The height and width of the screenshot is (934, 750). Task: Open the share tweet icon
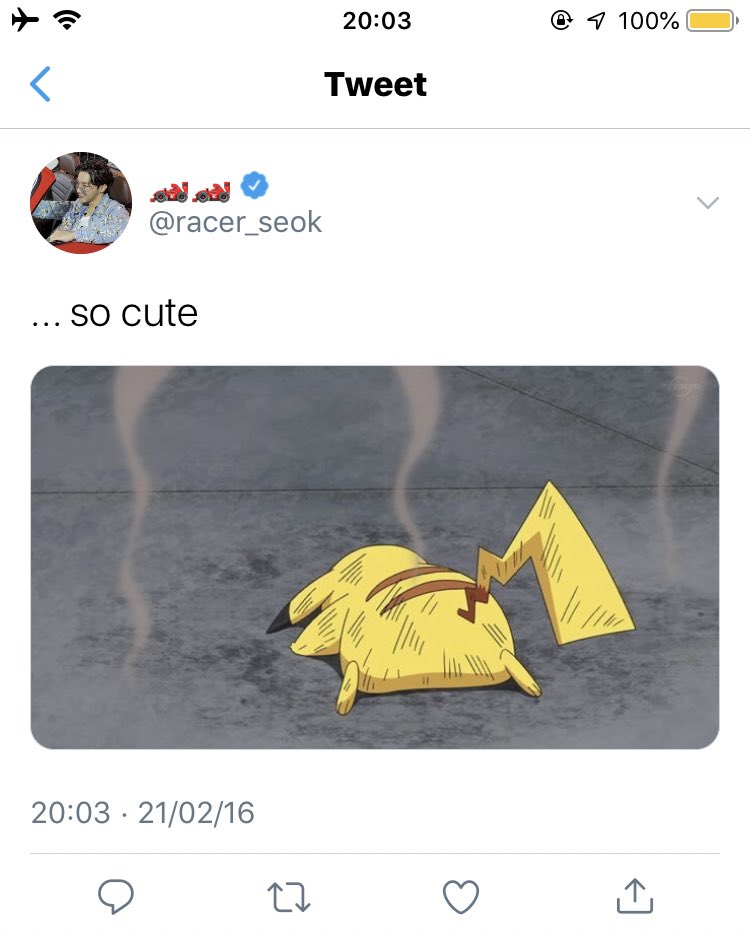tap(634, 895)
